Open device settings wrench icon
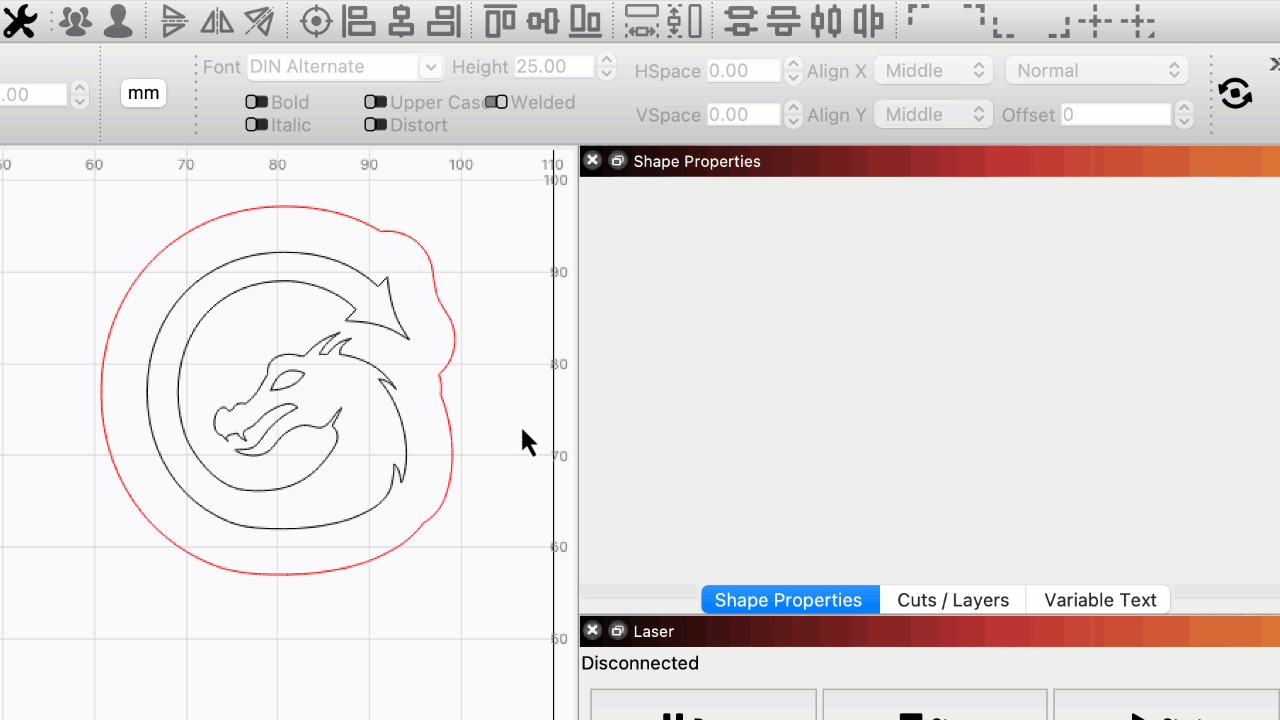 pos(19,20)
